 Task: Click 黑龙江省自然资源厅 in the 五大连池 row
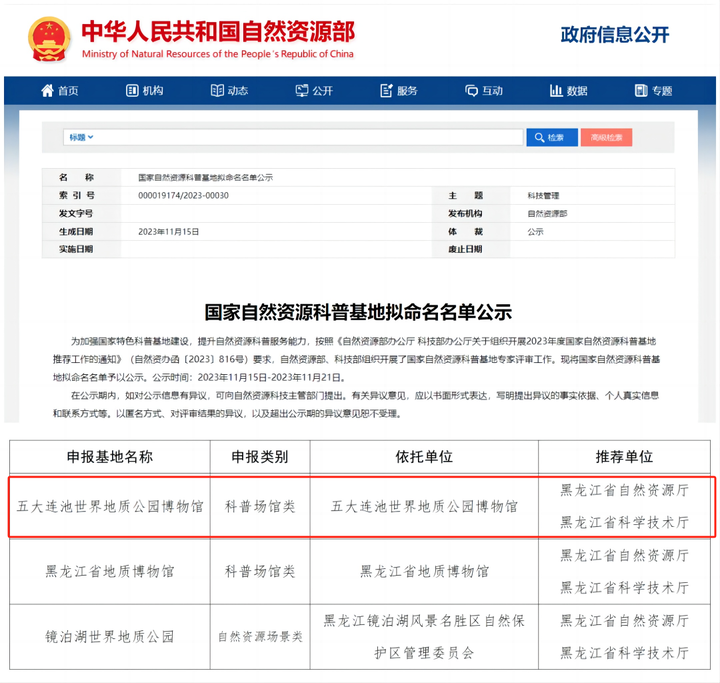(624, 491)
